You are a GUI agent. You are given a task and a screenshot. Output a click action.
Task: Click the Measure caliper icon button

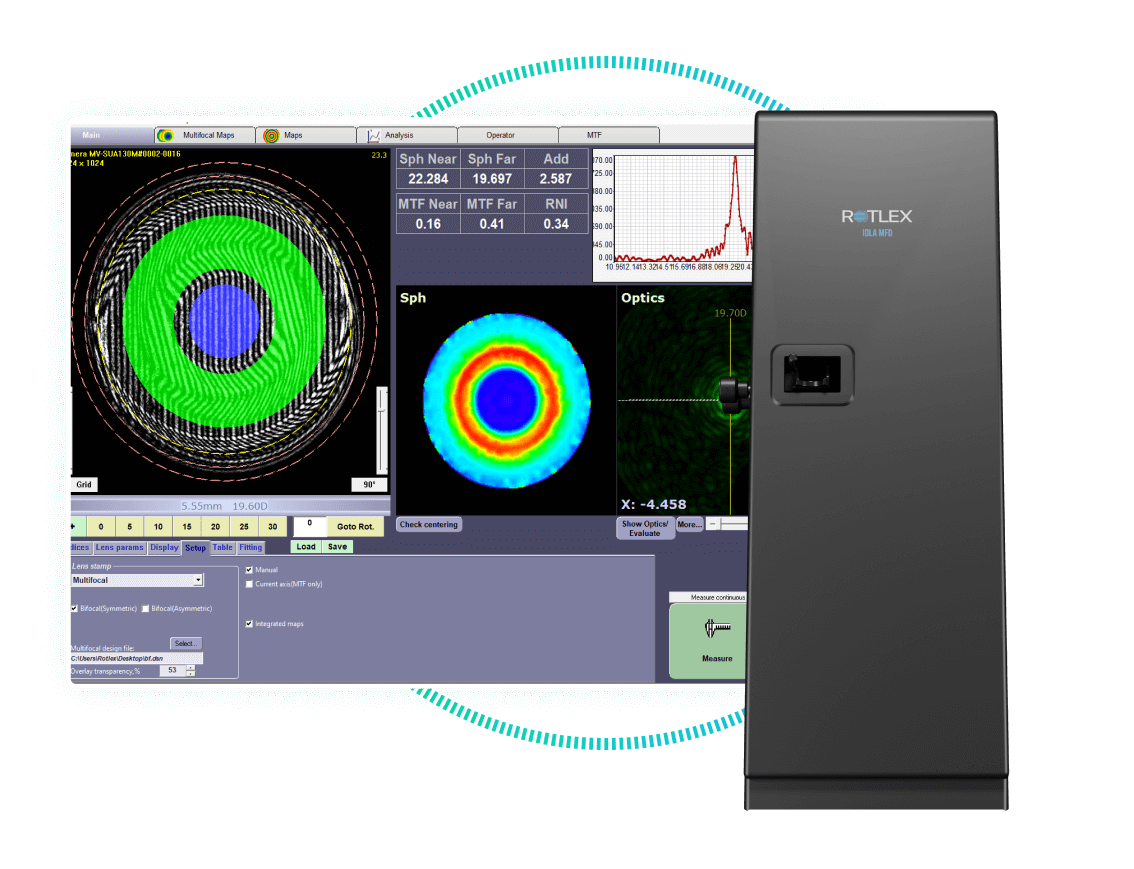[x=716, y=630]
